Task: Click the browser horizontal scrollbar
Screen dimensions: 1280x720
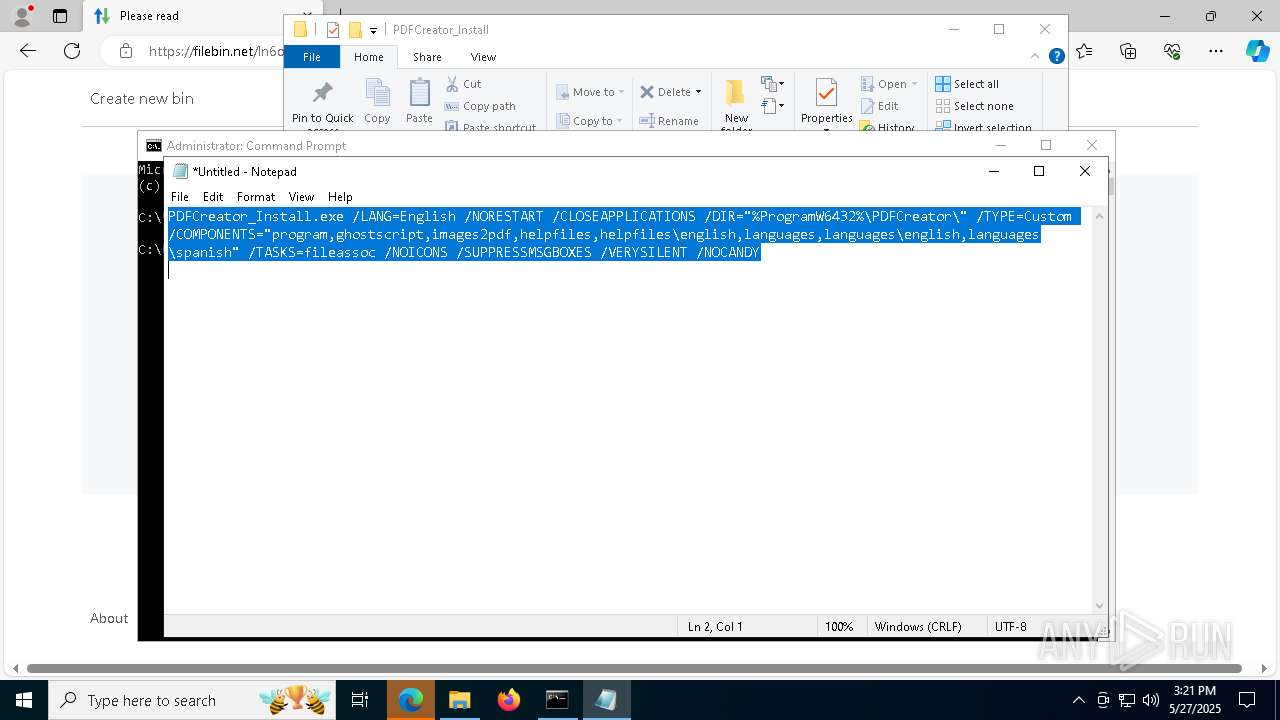Action: [634, 668]
